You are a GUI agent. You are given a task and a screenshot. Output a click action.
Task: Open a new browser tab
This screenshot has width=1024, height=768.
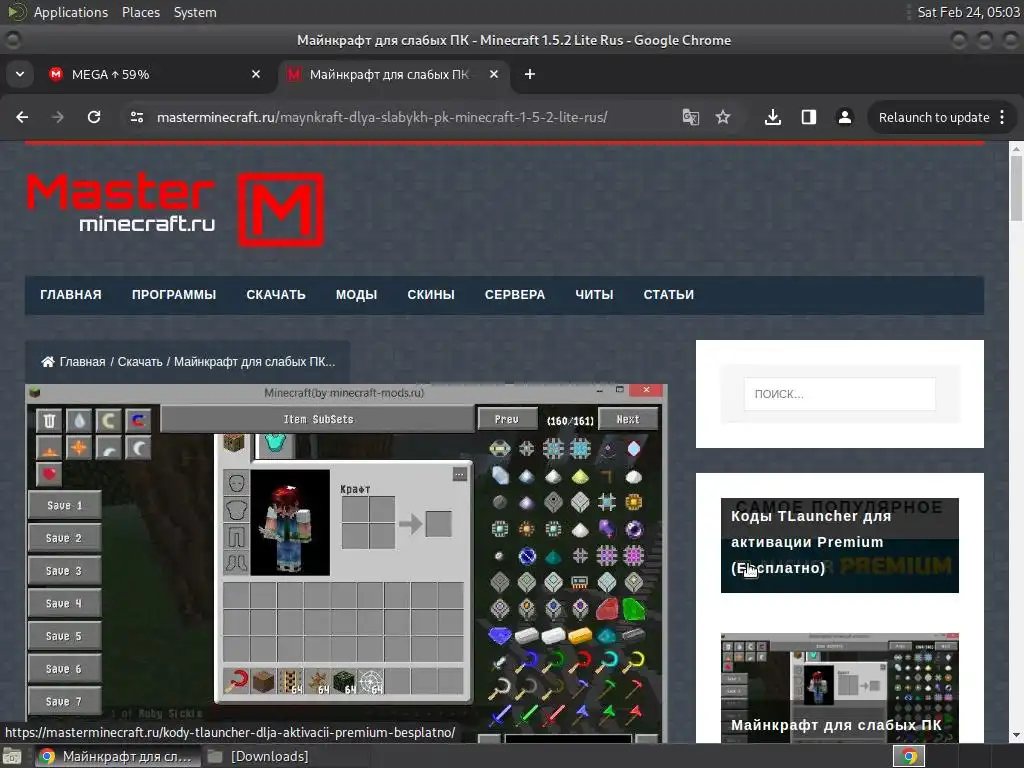click(530, 74)
